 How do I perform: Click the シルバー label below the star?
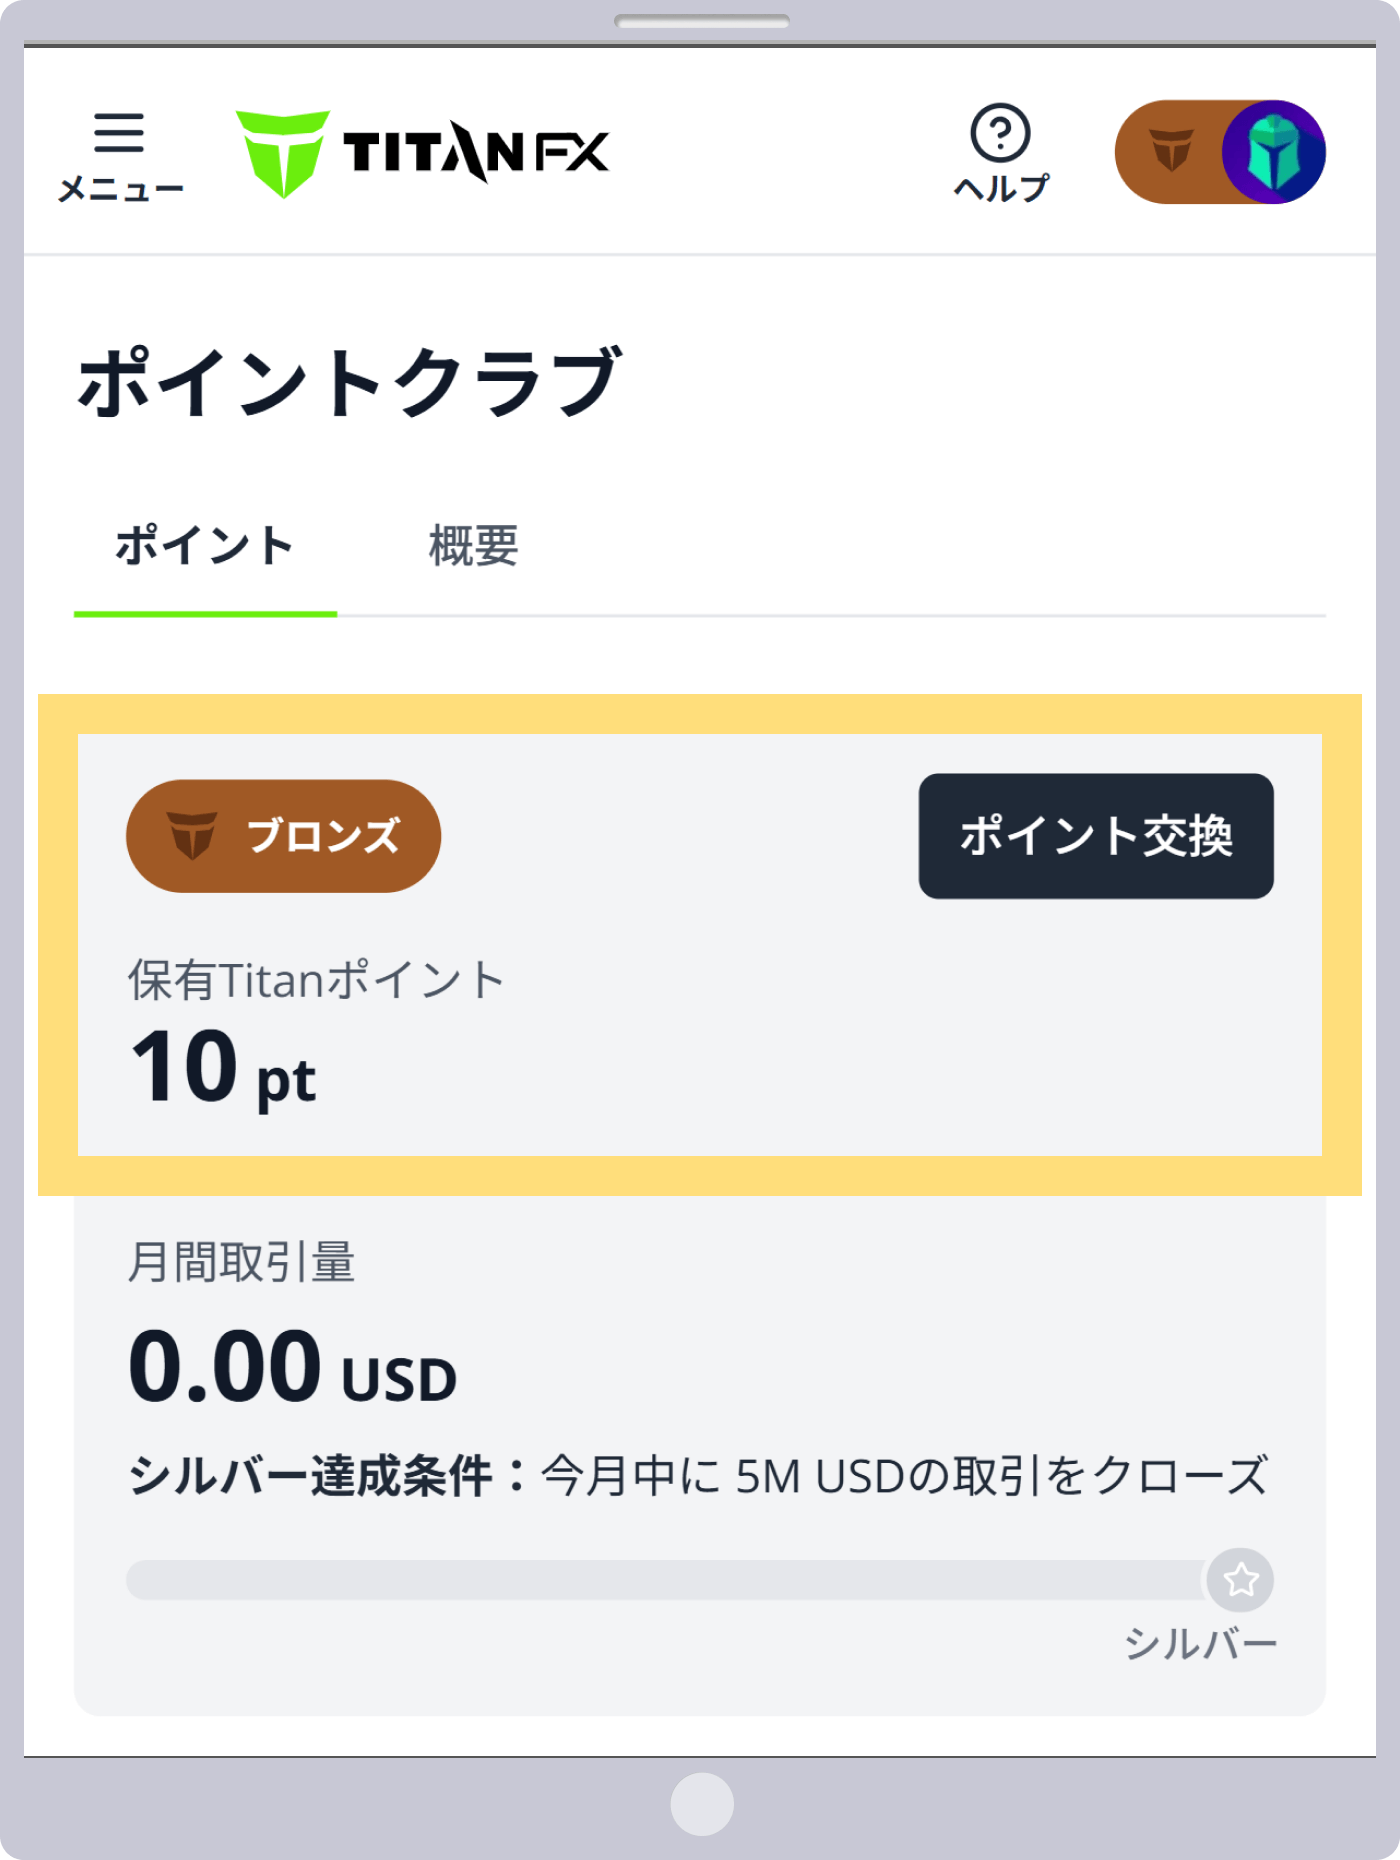[x=1200, y=1644]
